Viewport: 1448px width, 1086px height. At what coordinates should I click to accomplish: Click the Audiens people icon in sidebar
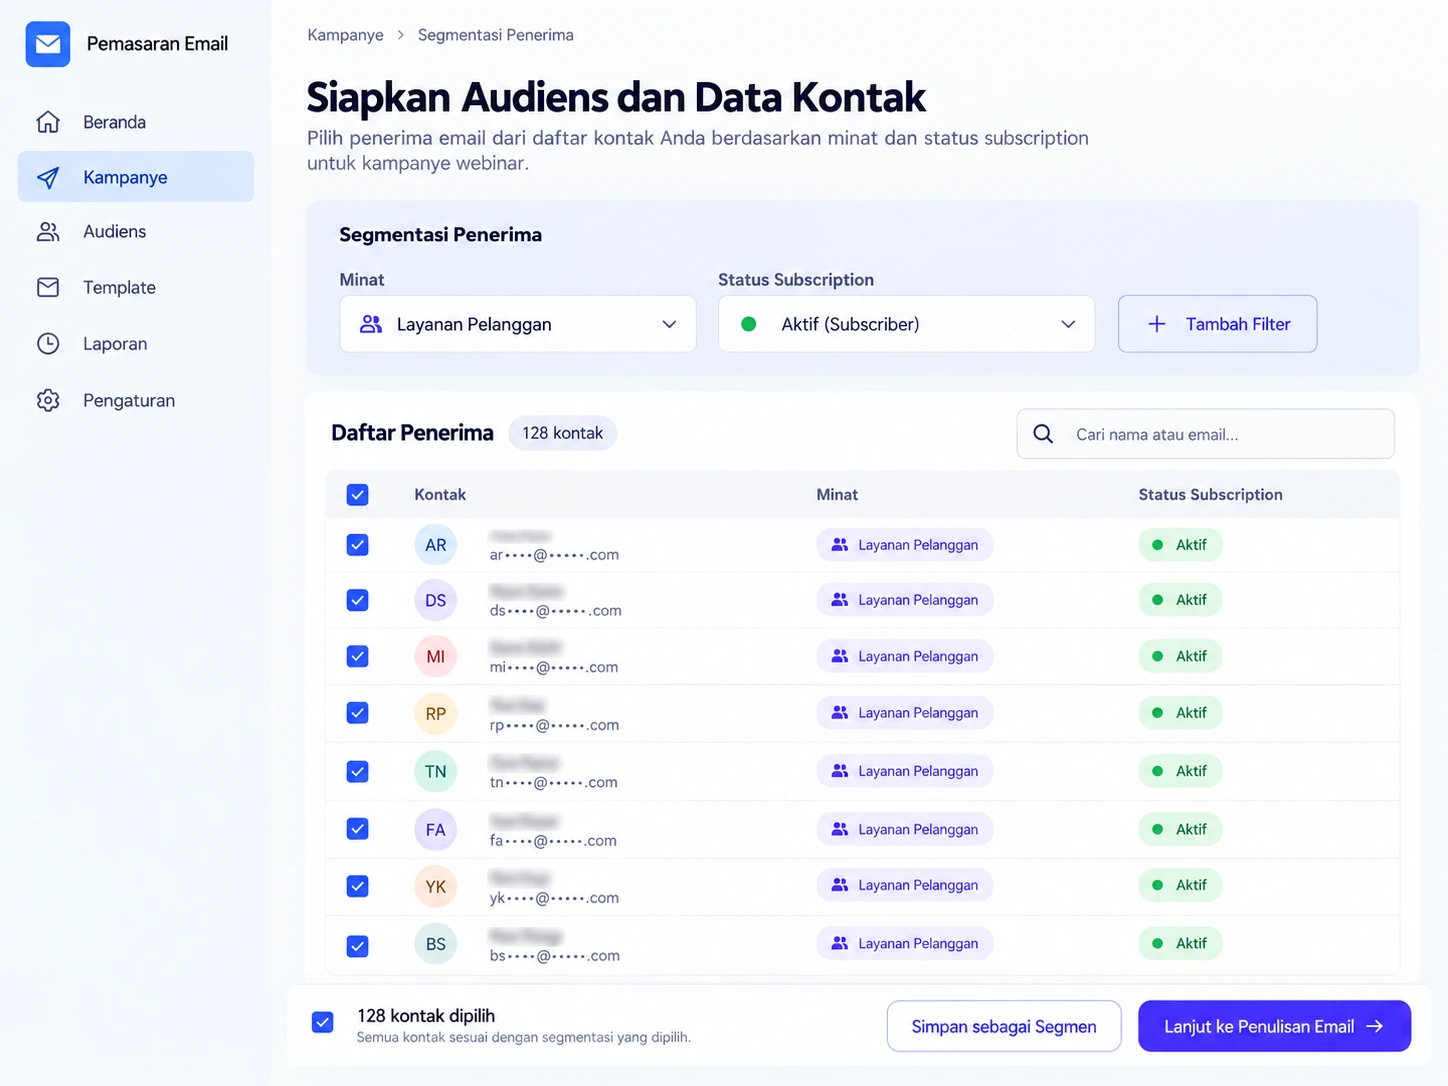[x=48, y=232]
